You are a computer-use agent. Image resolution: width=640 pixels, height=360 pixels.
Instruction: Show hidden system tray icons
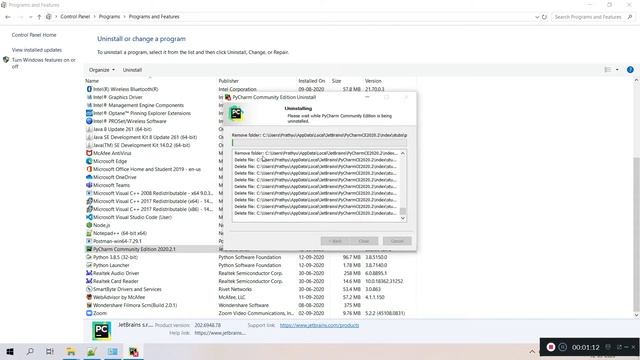[x=532, y=351]
